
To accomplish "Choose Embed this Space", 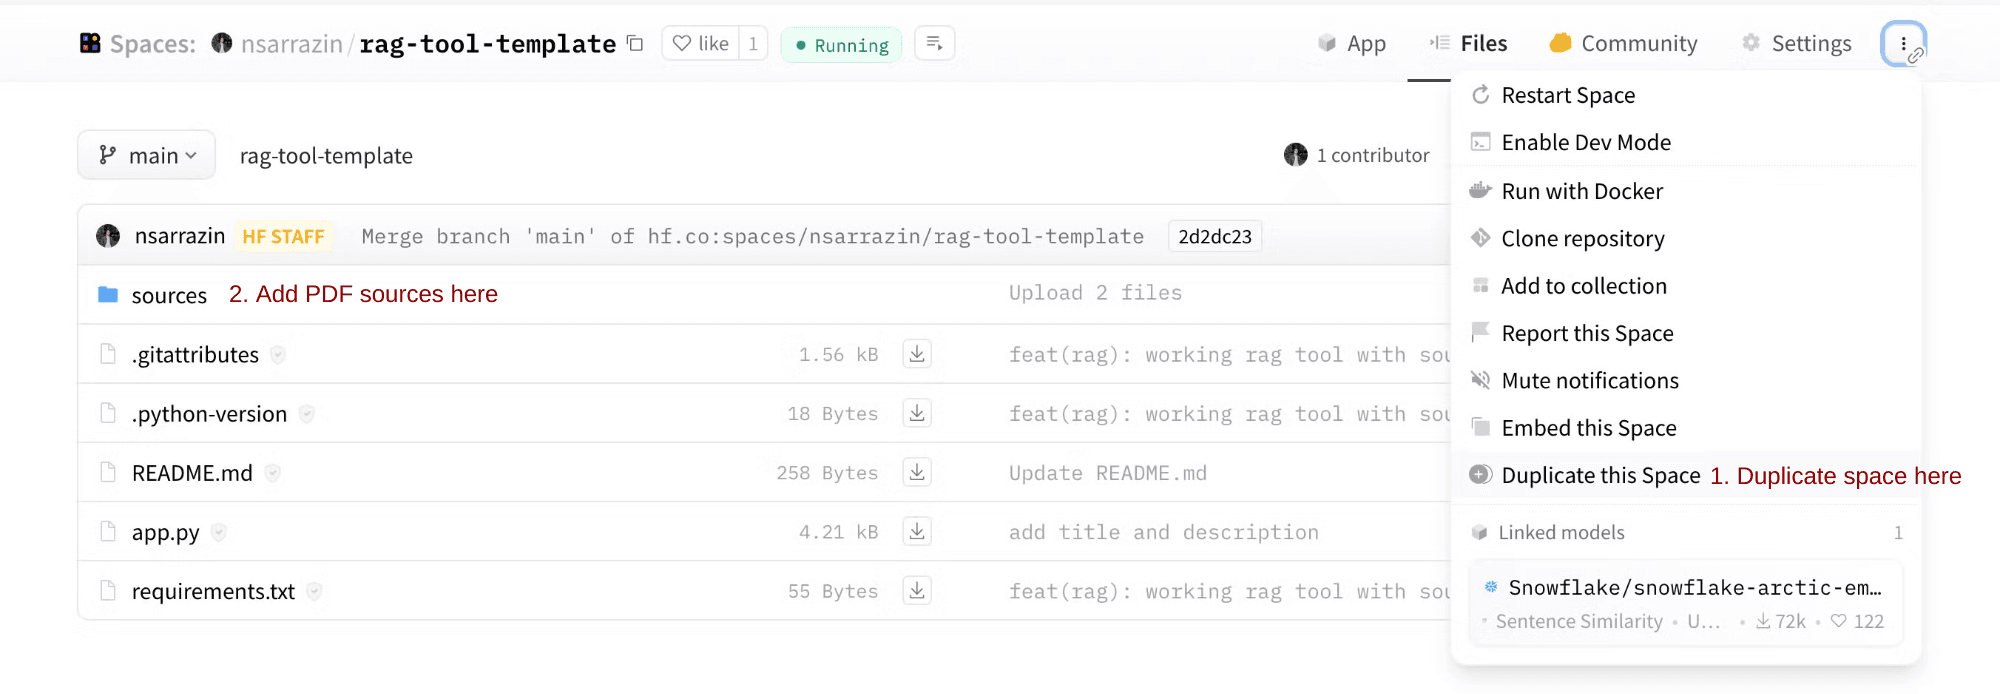I will [x=1687, y=428].
